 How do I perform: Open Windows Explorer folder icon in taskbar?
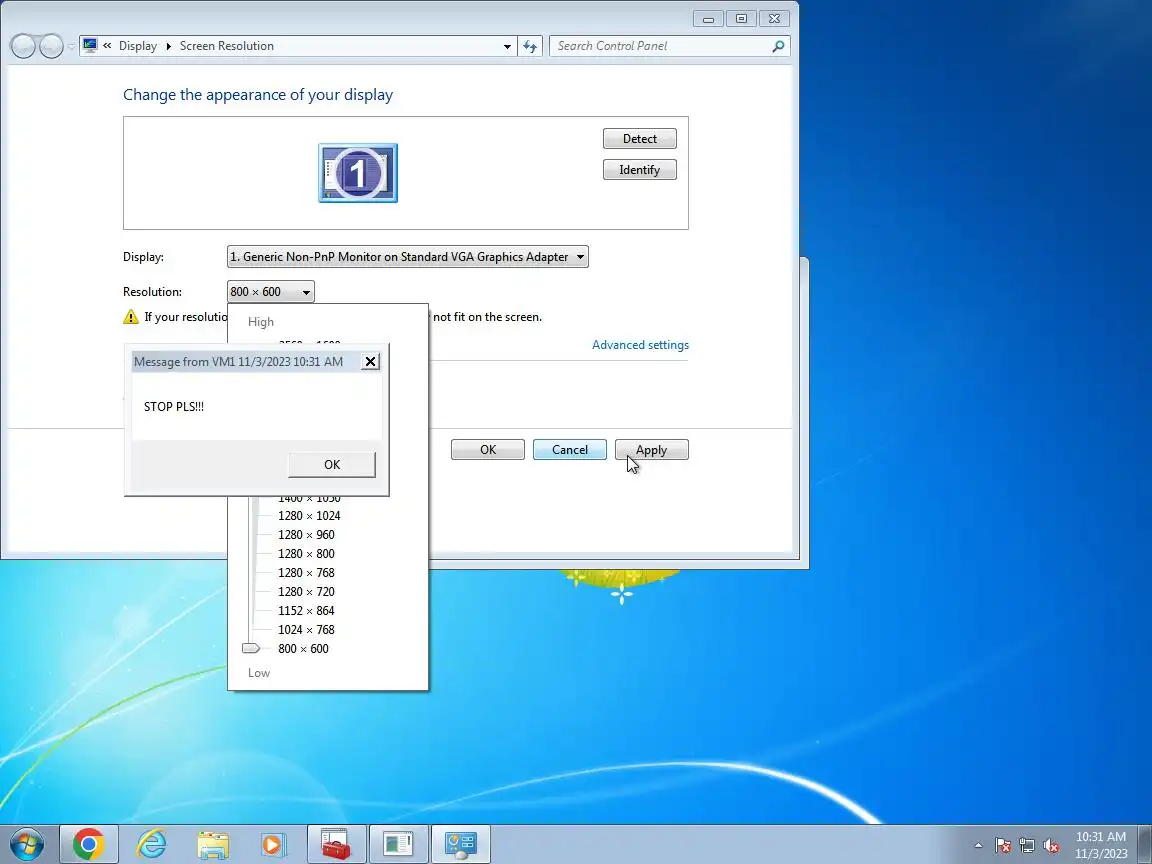213,845
